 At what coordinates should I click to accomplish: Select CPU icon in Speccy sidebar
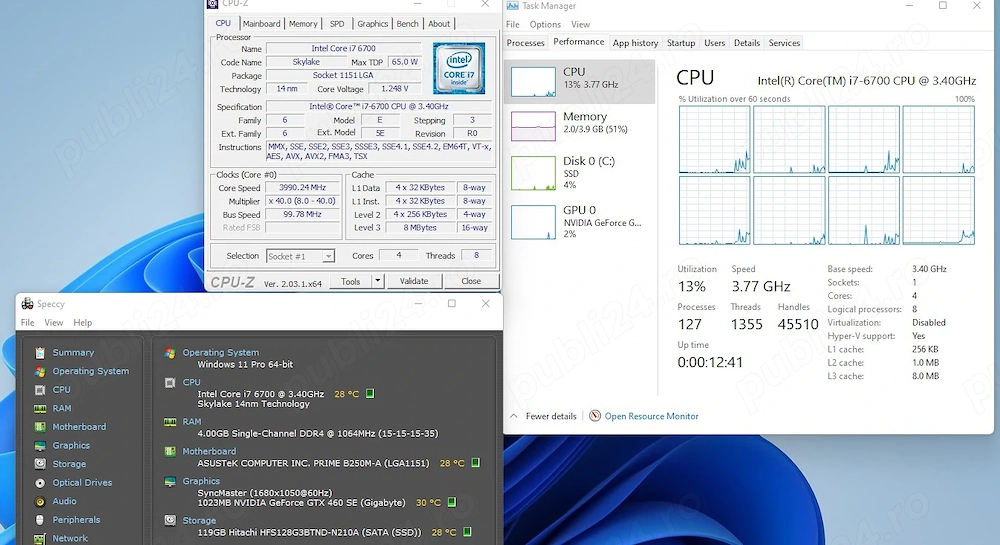(40, 389)
